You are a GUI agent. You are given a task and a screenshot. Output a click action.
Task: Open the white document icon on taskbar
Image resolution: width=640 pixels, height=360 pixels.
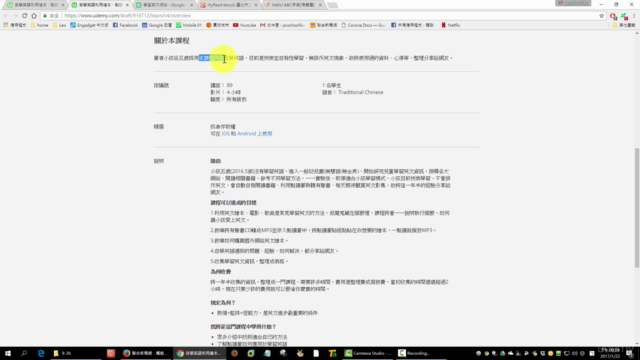point(316,353)
